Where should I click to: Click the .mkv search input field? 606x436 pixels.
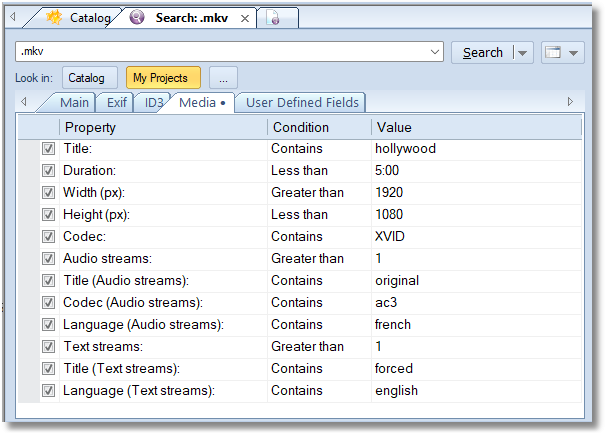click(220, 53)
